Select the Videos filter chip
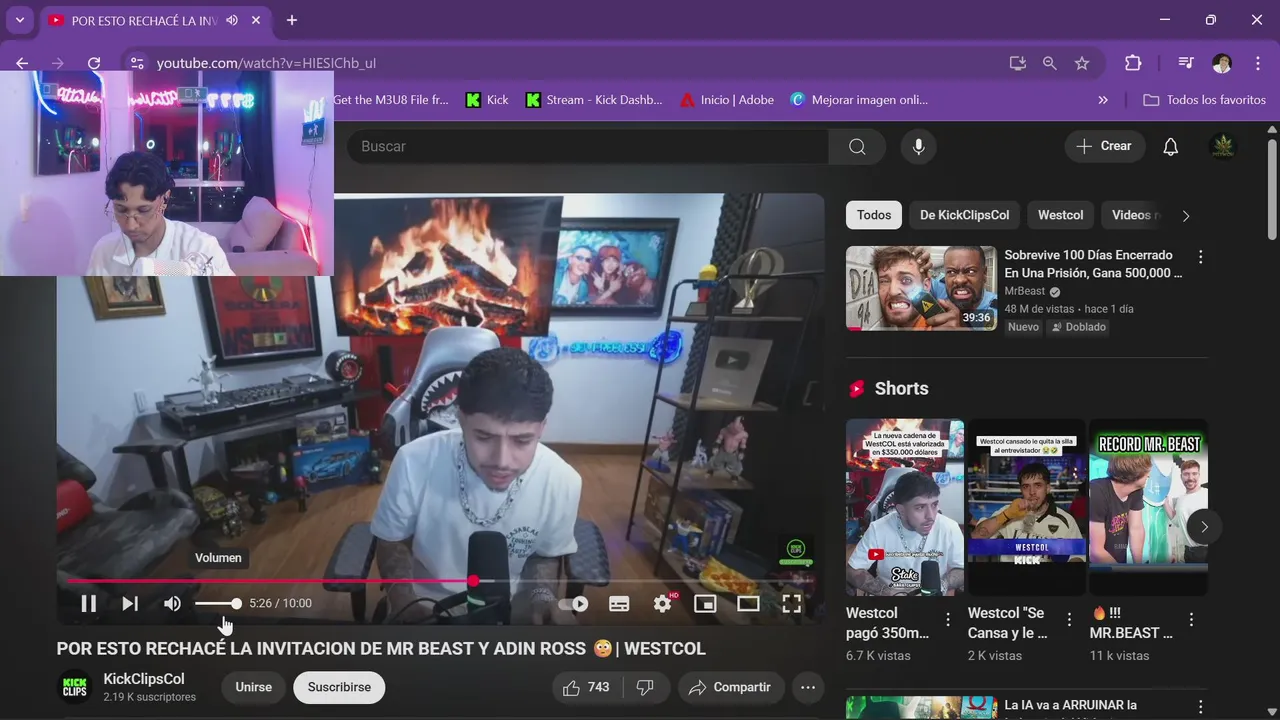The width and height of the screenshot is (1280, 720). (x=1132, y=215)
